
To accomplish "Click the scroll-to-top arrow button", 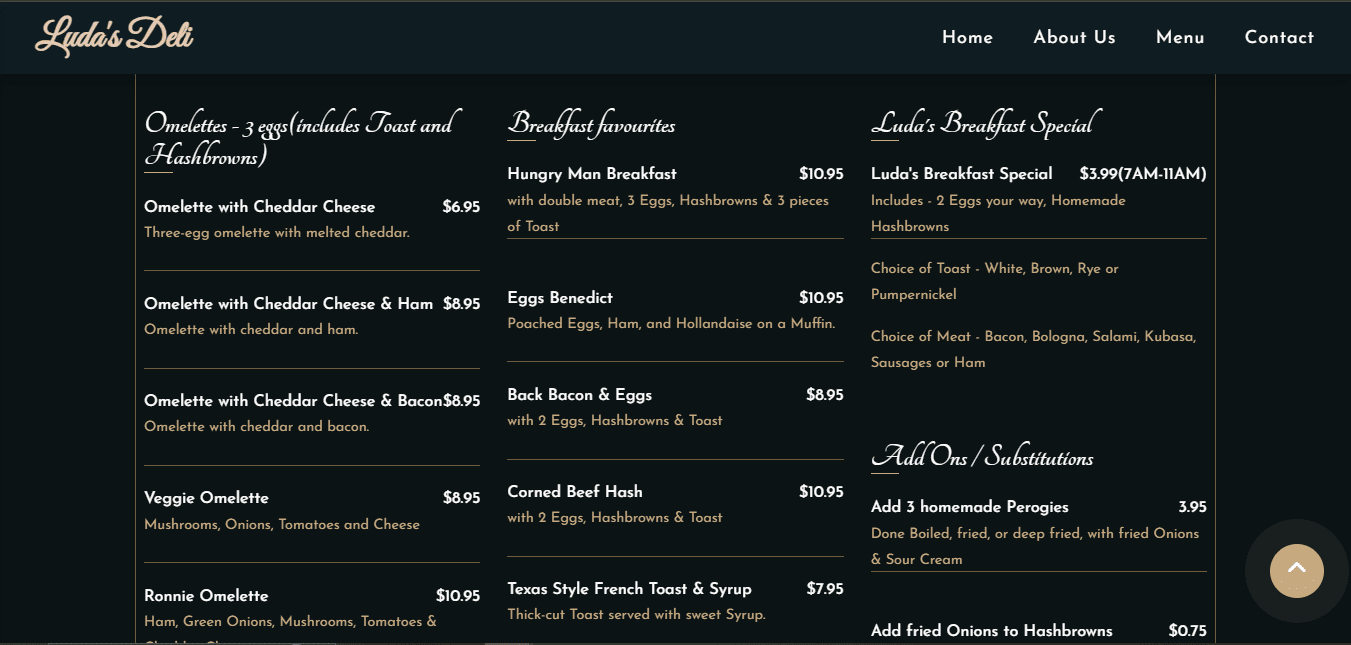I will pos(1296,570).
